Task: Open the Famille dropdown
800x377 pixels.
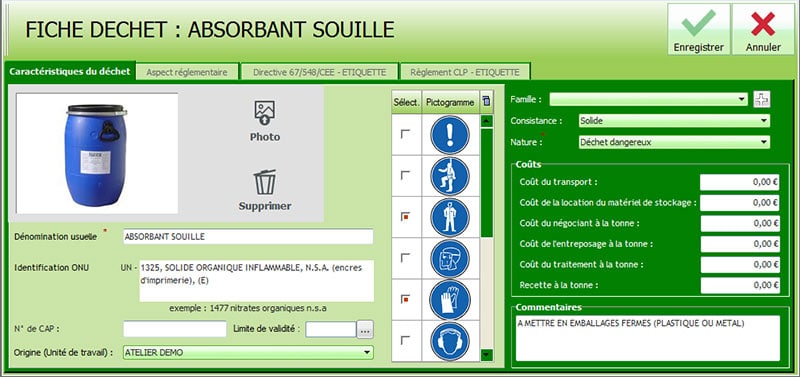Action: [x=648, y=99]
